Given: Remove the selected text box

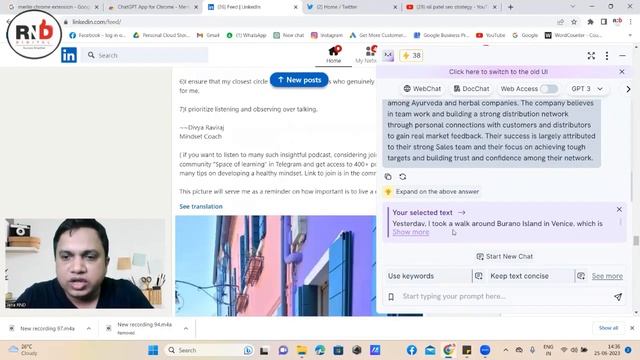Looking at the screenshot, I should pos(619,209).
